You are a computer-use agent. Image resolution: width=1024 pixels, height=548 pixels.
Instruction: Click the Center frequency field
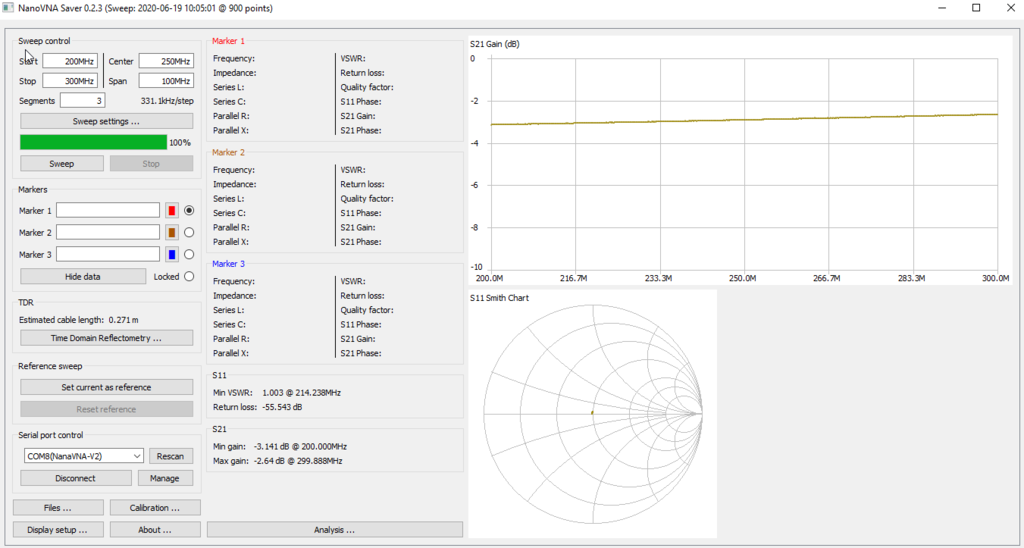click(166, 61)
